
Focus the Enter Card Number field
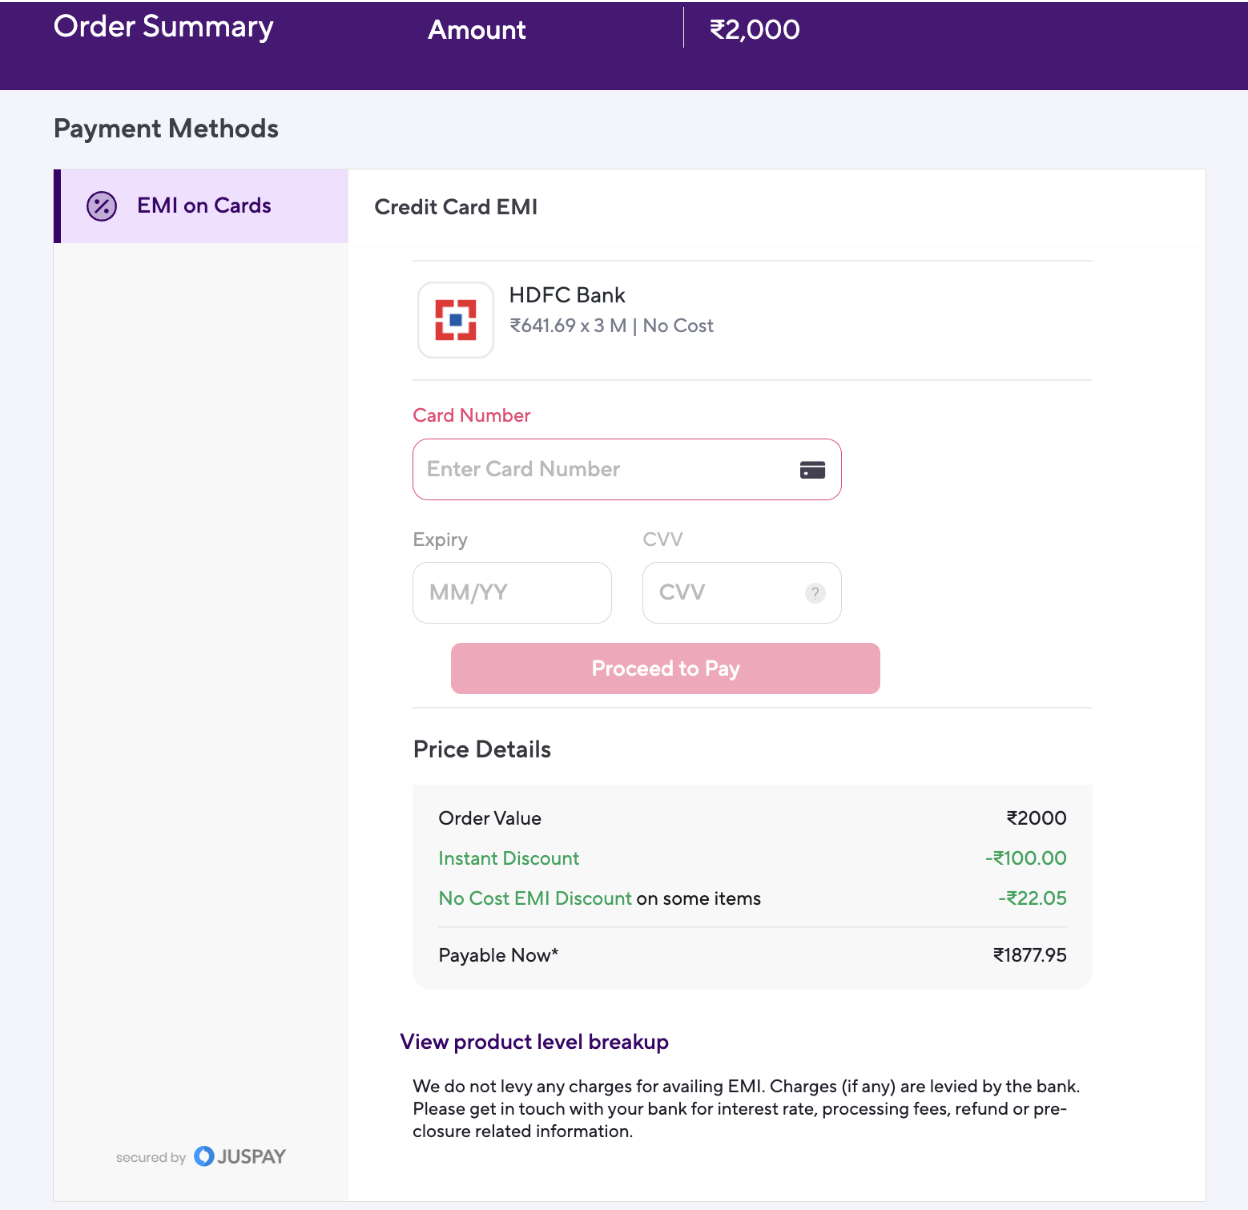[x=600, y=470]
